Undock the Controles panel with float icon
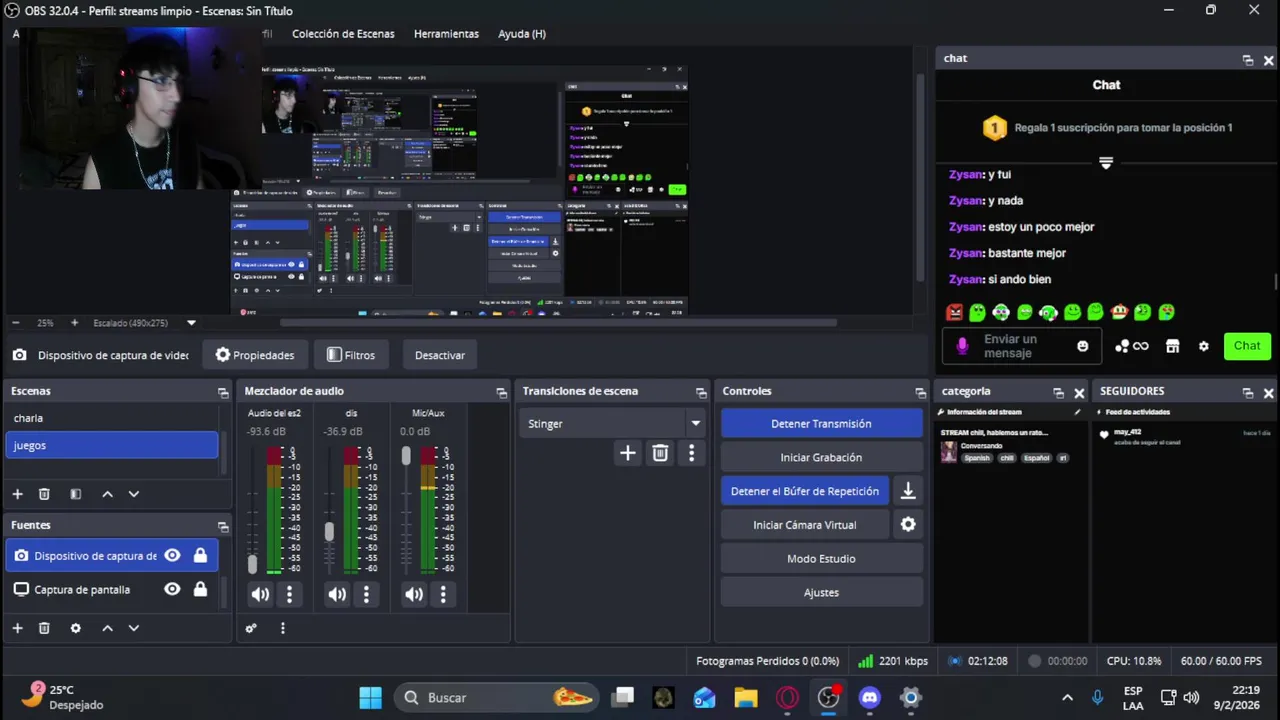 click(920, 392)
